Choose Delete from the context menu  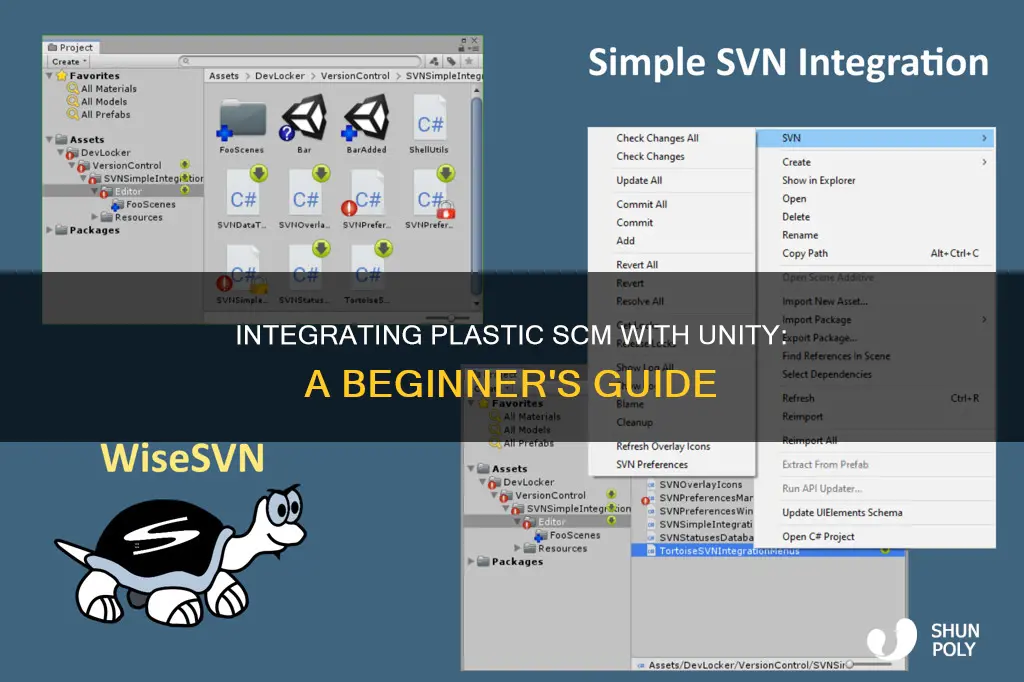(x=795, y=217)
